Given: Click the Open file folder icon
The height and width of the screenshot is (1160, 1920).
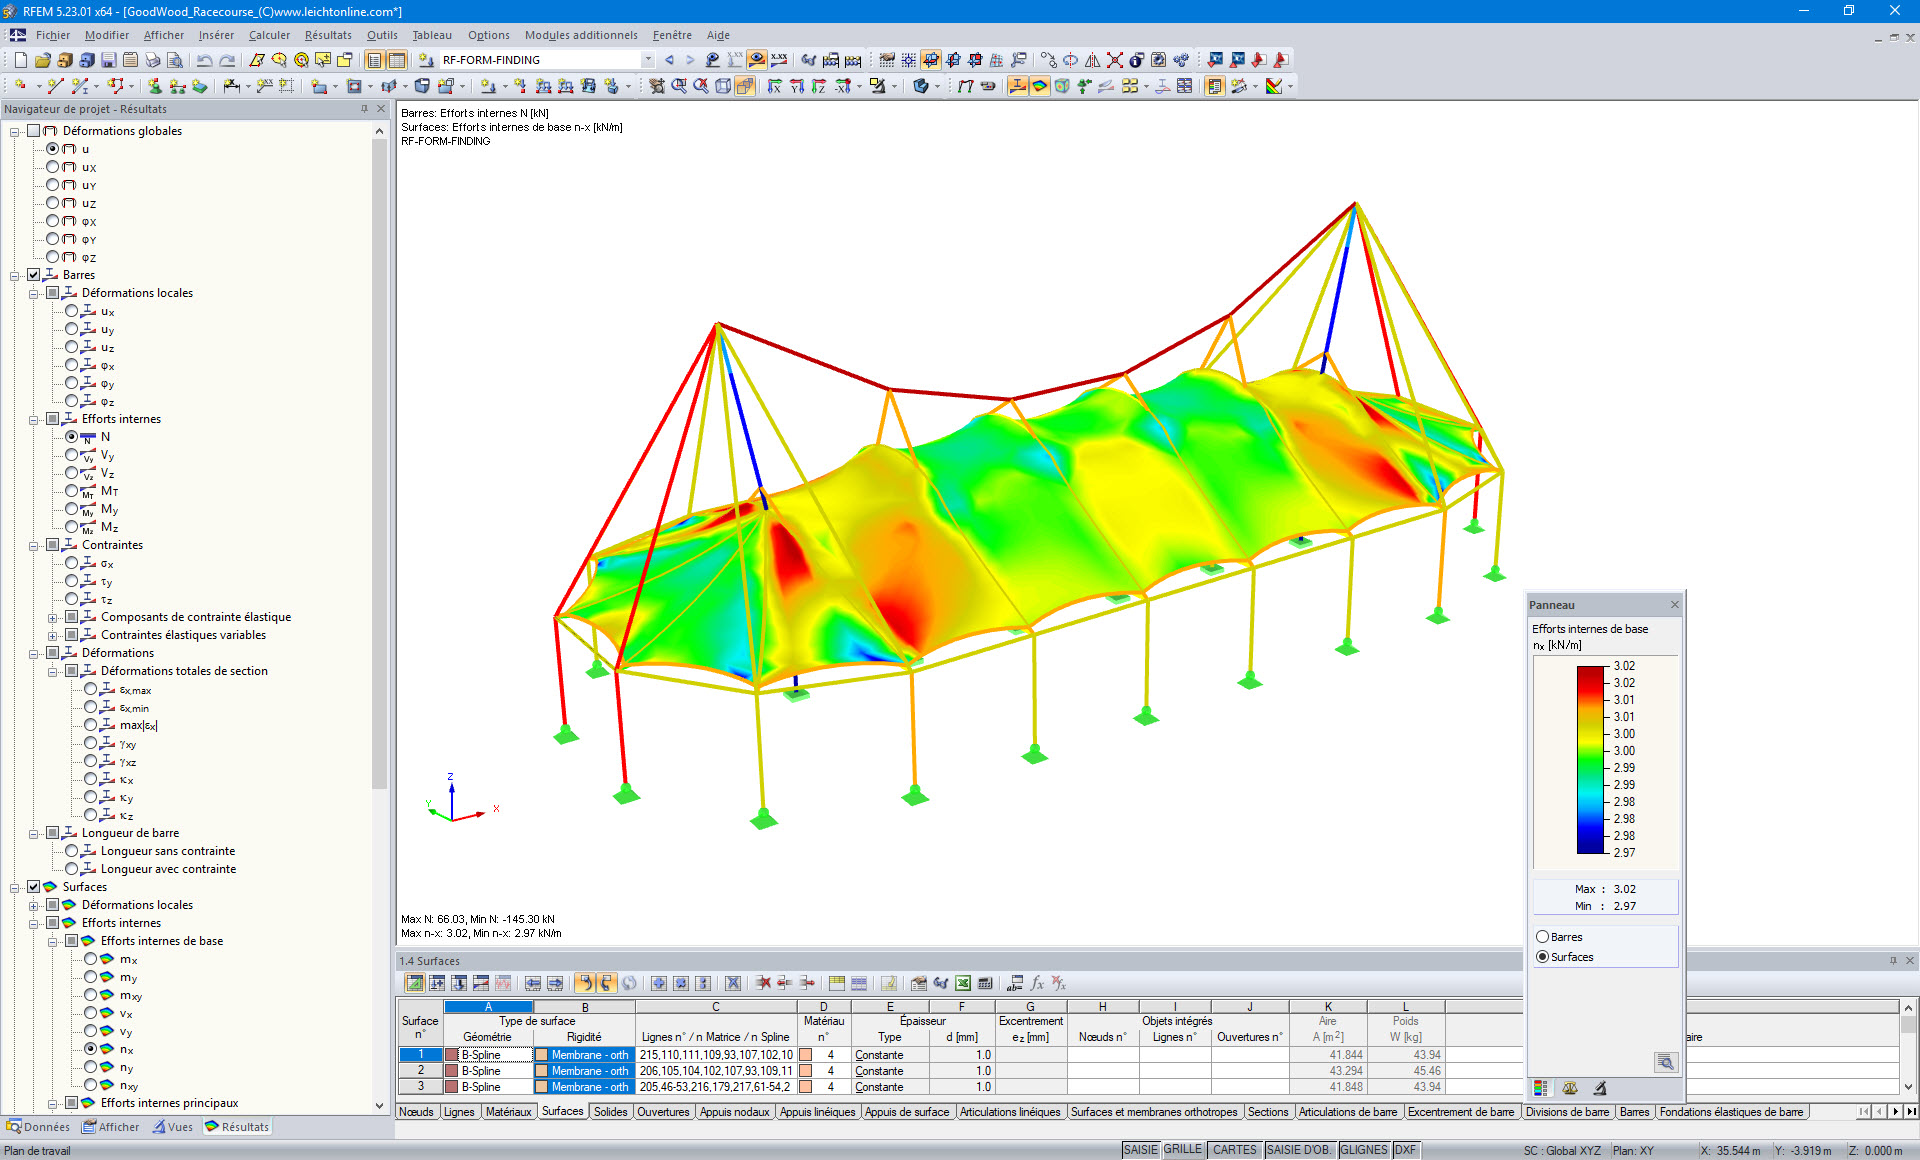Looking at the screenshot, I should (42, 60).
